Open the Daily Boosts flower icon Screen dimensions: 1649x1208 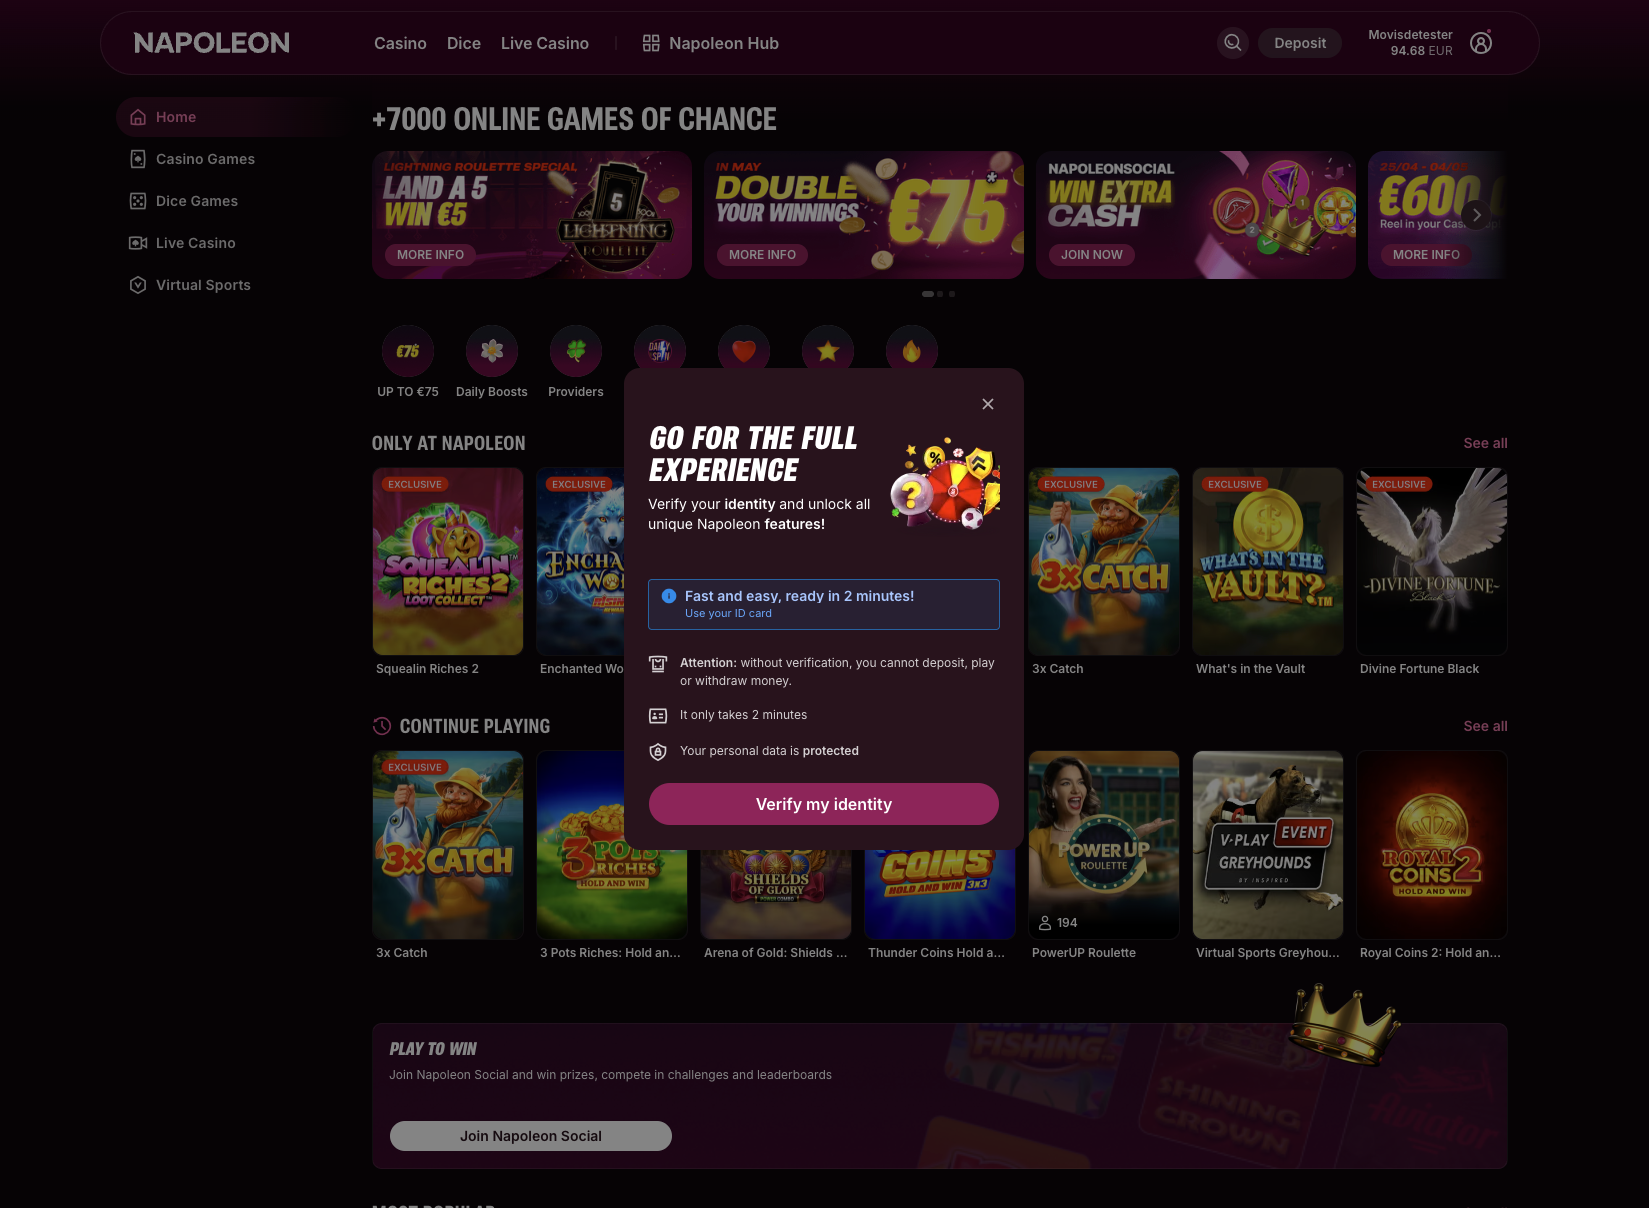[492, 351]
